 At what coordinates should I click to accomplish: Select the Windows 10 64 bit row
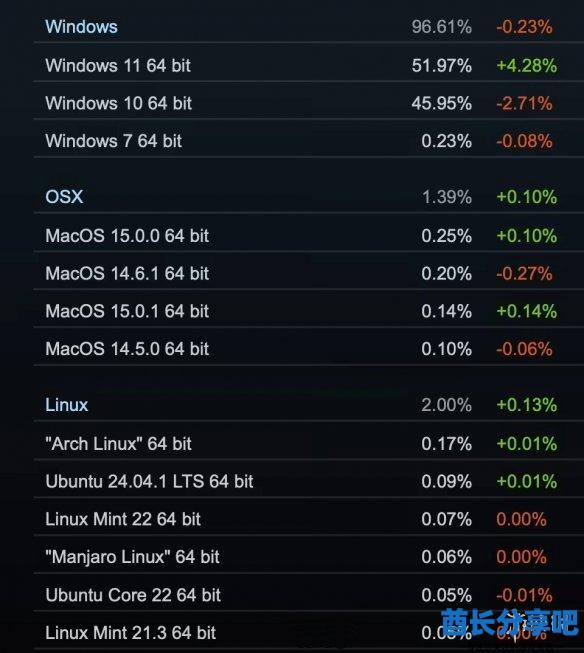309,103
